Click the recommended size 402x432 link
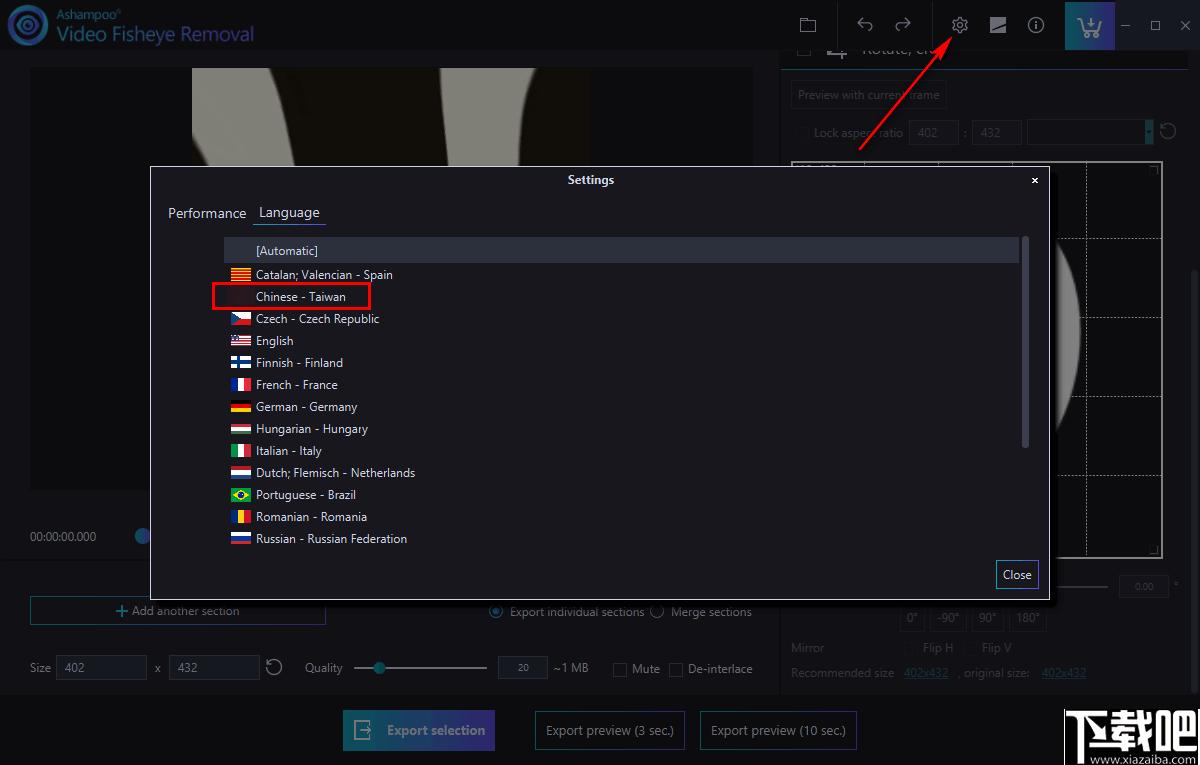The image size is (1200, 765). click(x=926, y=673)
